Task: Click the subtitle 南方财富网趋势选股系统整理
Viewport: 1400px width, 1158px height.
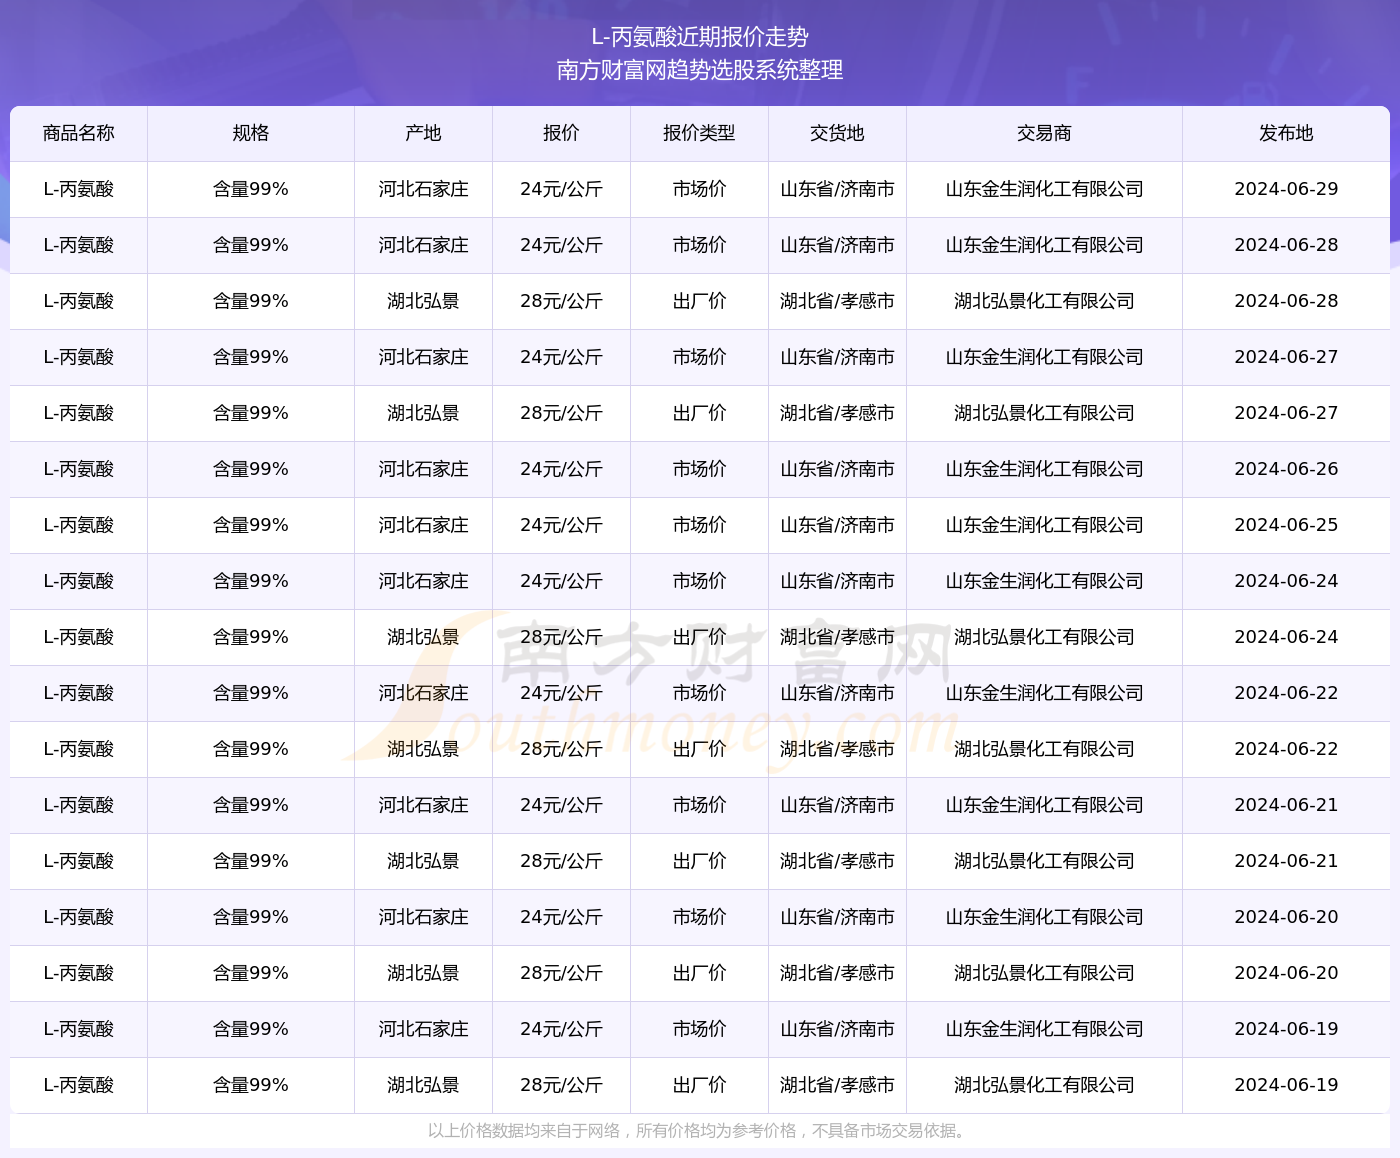Action: [699, 70]
